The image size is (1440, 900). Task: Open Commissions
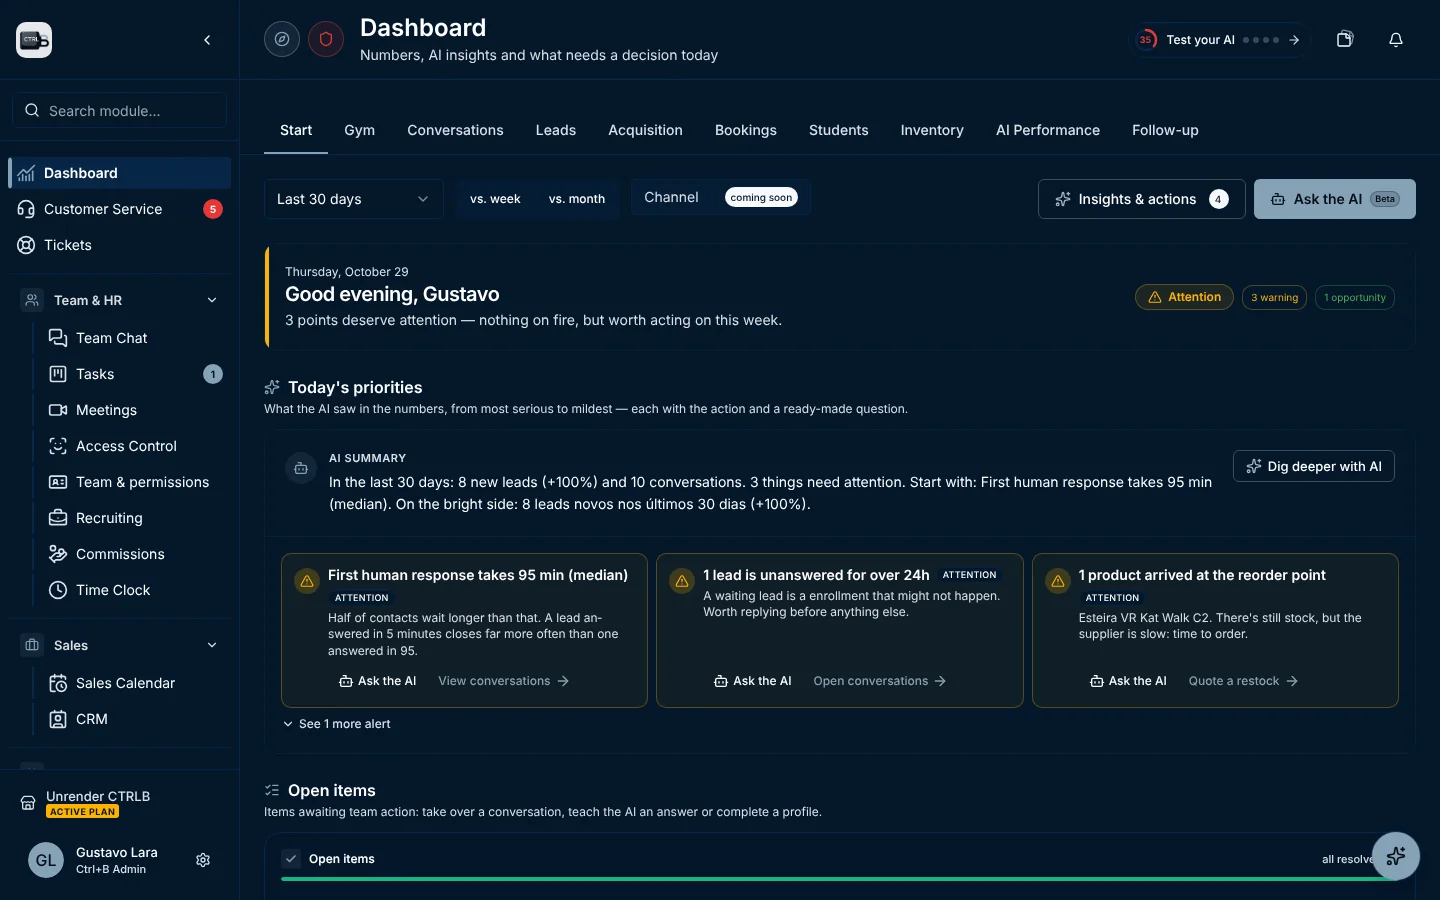pyautogui.click(x=135, y=554)
